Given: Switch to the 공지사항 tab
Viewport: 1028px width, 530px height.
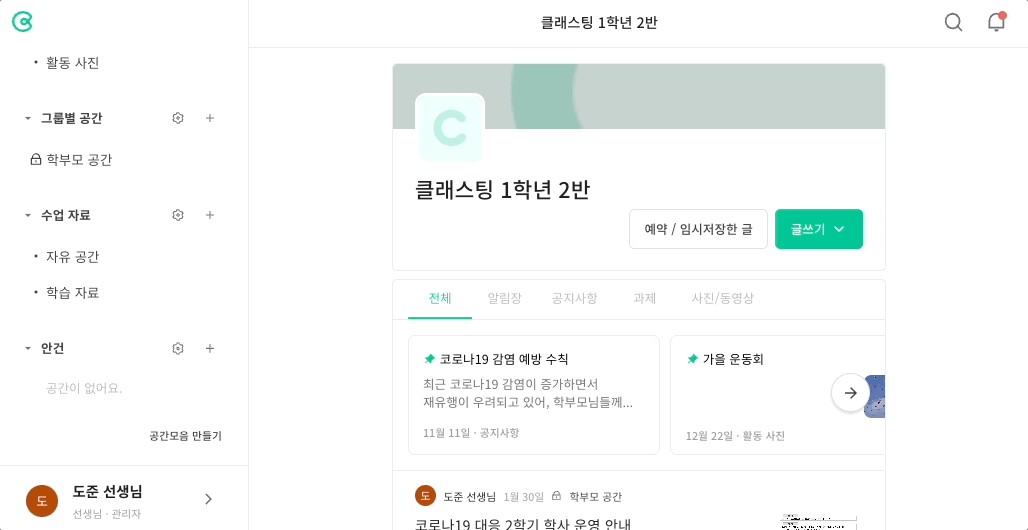Looking at the screenshot, I should 574,298.
